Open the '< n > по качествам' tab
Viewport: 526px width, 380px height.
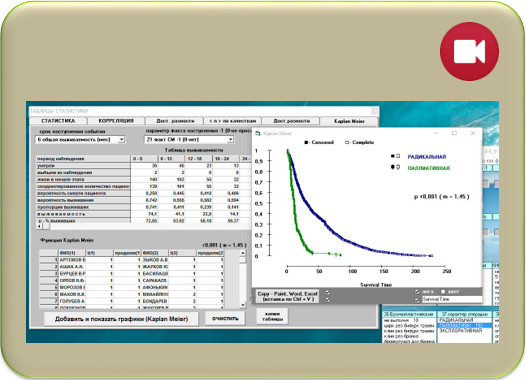232,121
